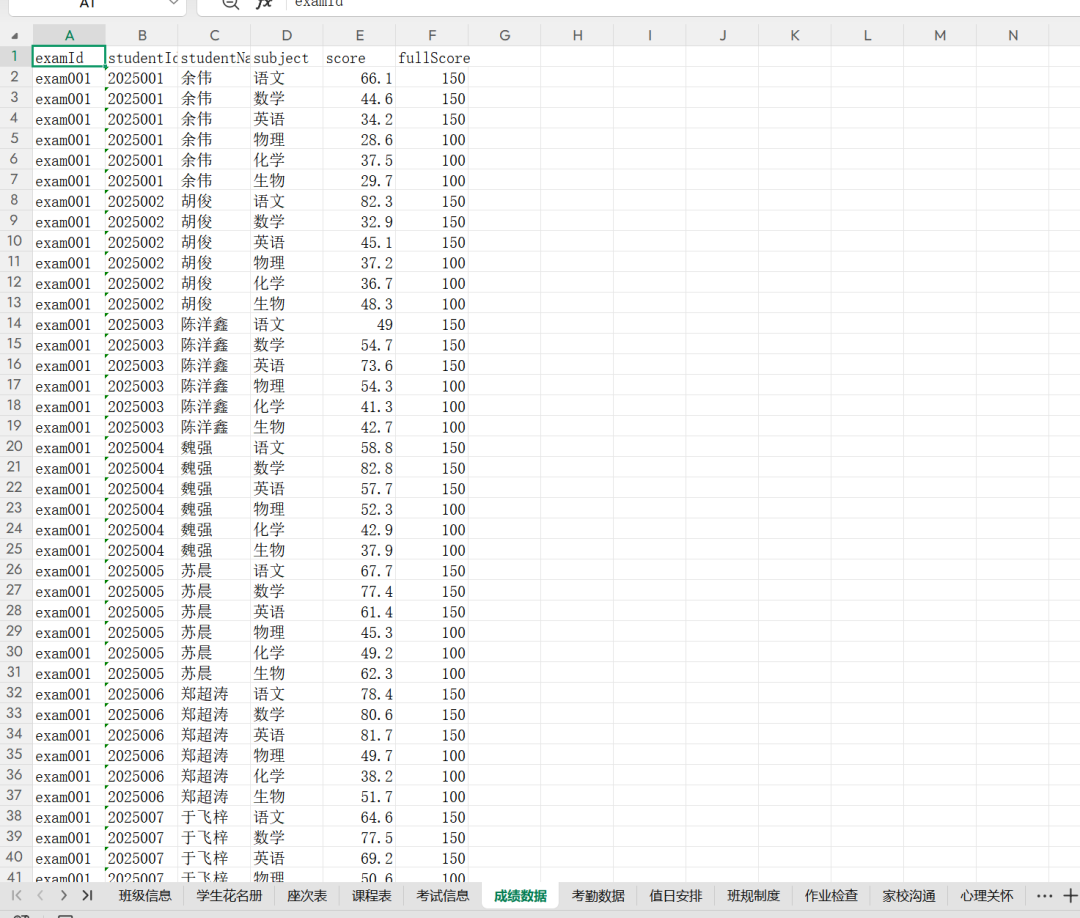The width and height of the screenshot is (1080, 918).
Task: Jump to the first sheet tab arrow
Action: [17, 895]
